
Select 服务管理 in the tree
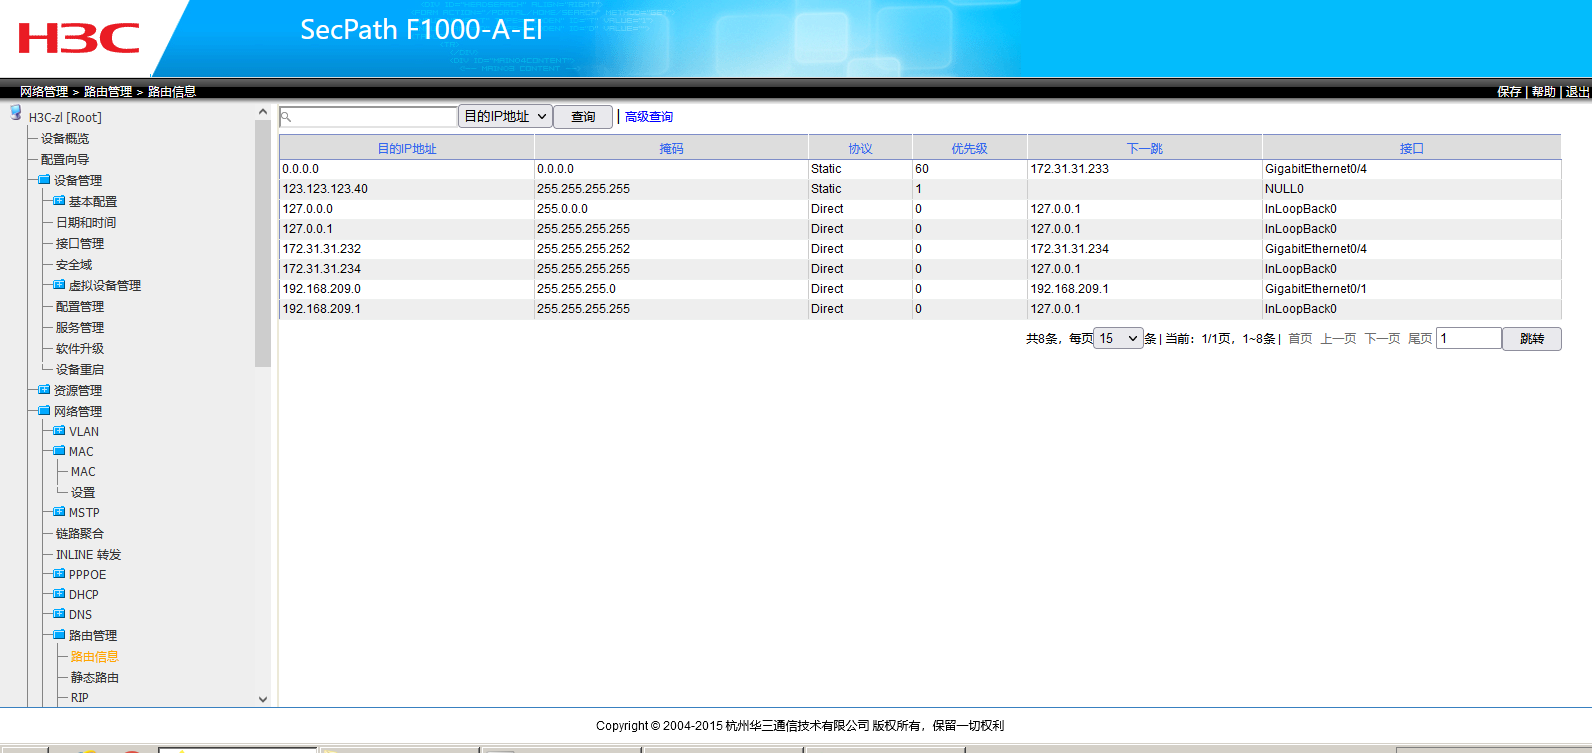(x=80, y=328)
